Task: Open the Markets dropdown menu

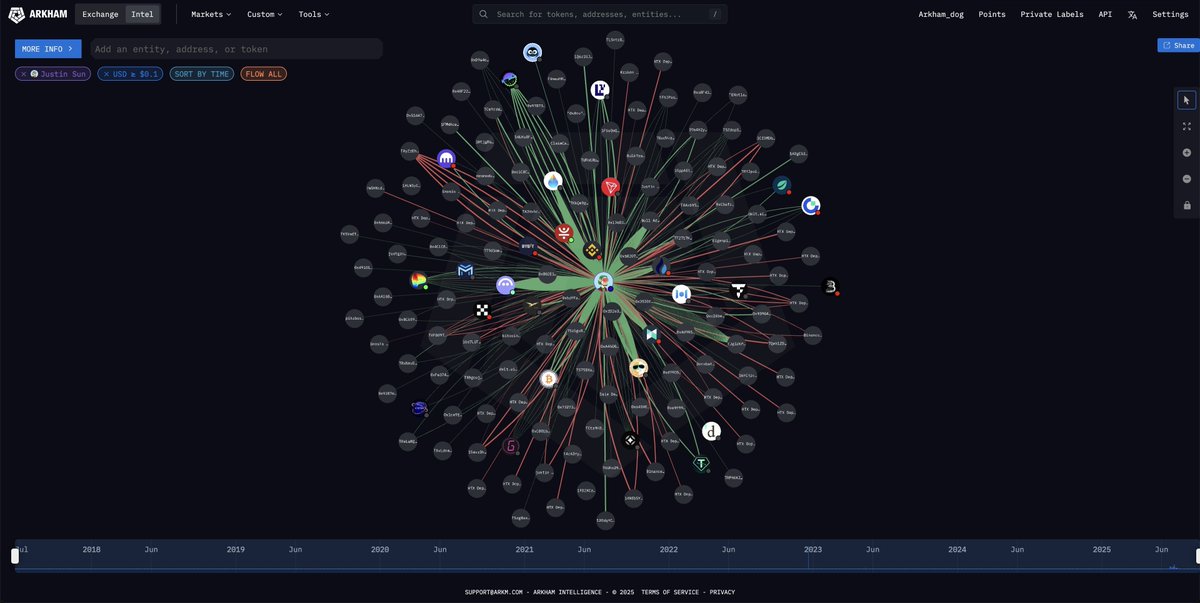Action: (x=211, y=14)
